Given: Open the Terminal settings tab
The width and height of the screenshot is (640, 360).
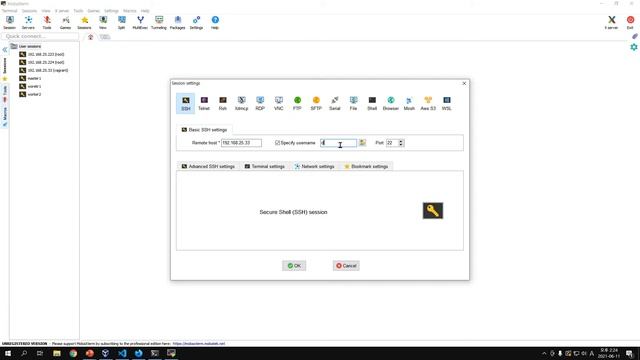Looking at the screenshot, I should tap(264, 167).
